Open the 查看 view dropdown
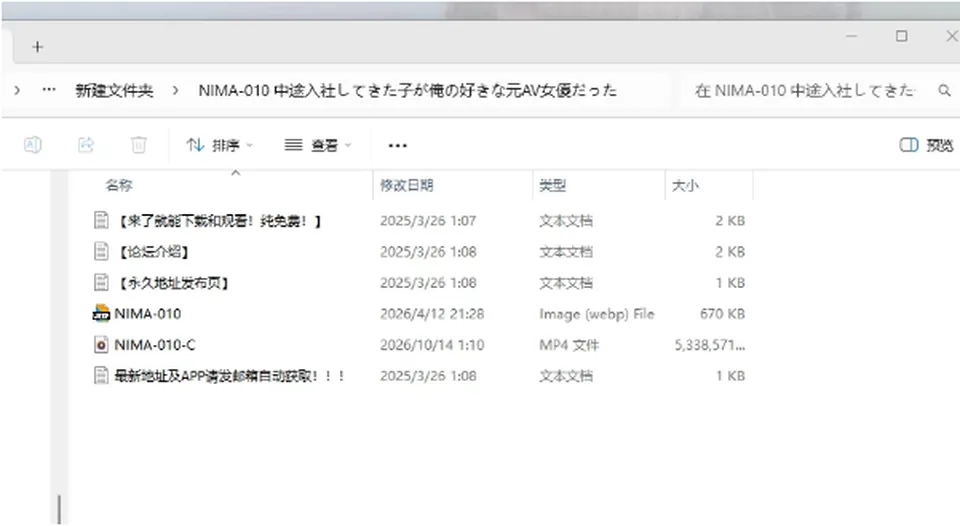 click(317, 145)
